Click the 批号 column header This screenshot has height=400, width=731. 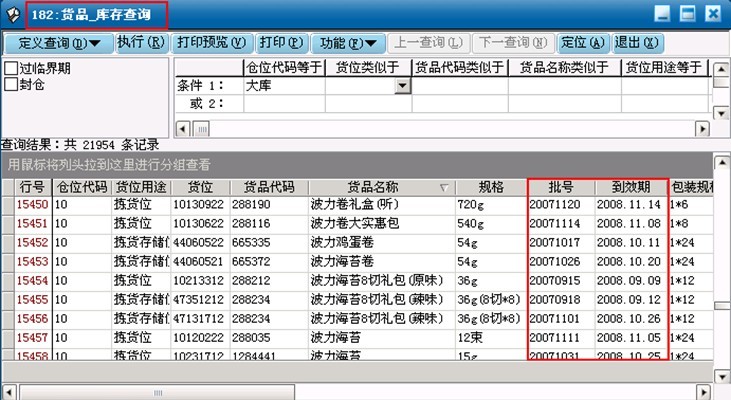click(560, 187)
